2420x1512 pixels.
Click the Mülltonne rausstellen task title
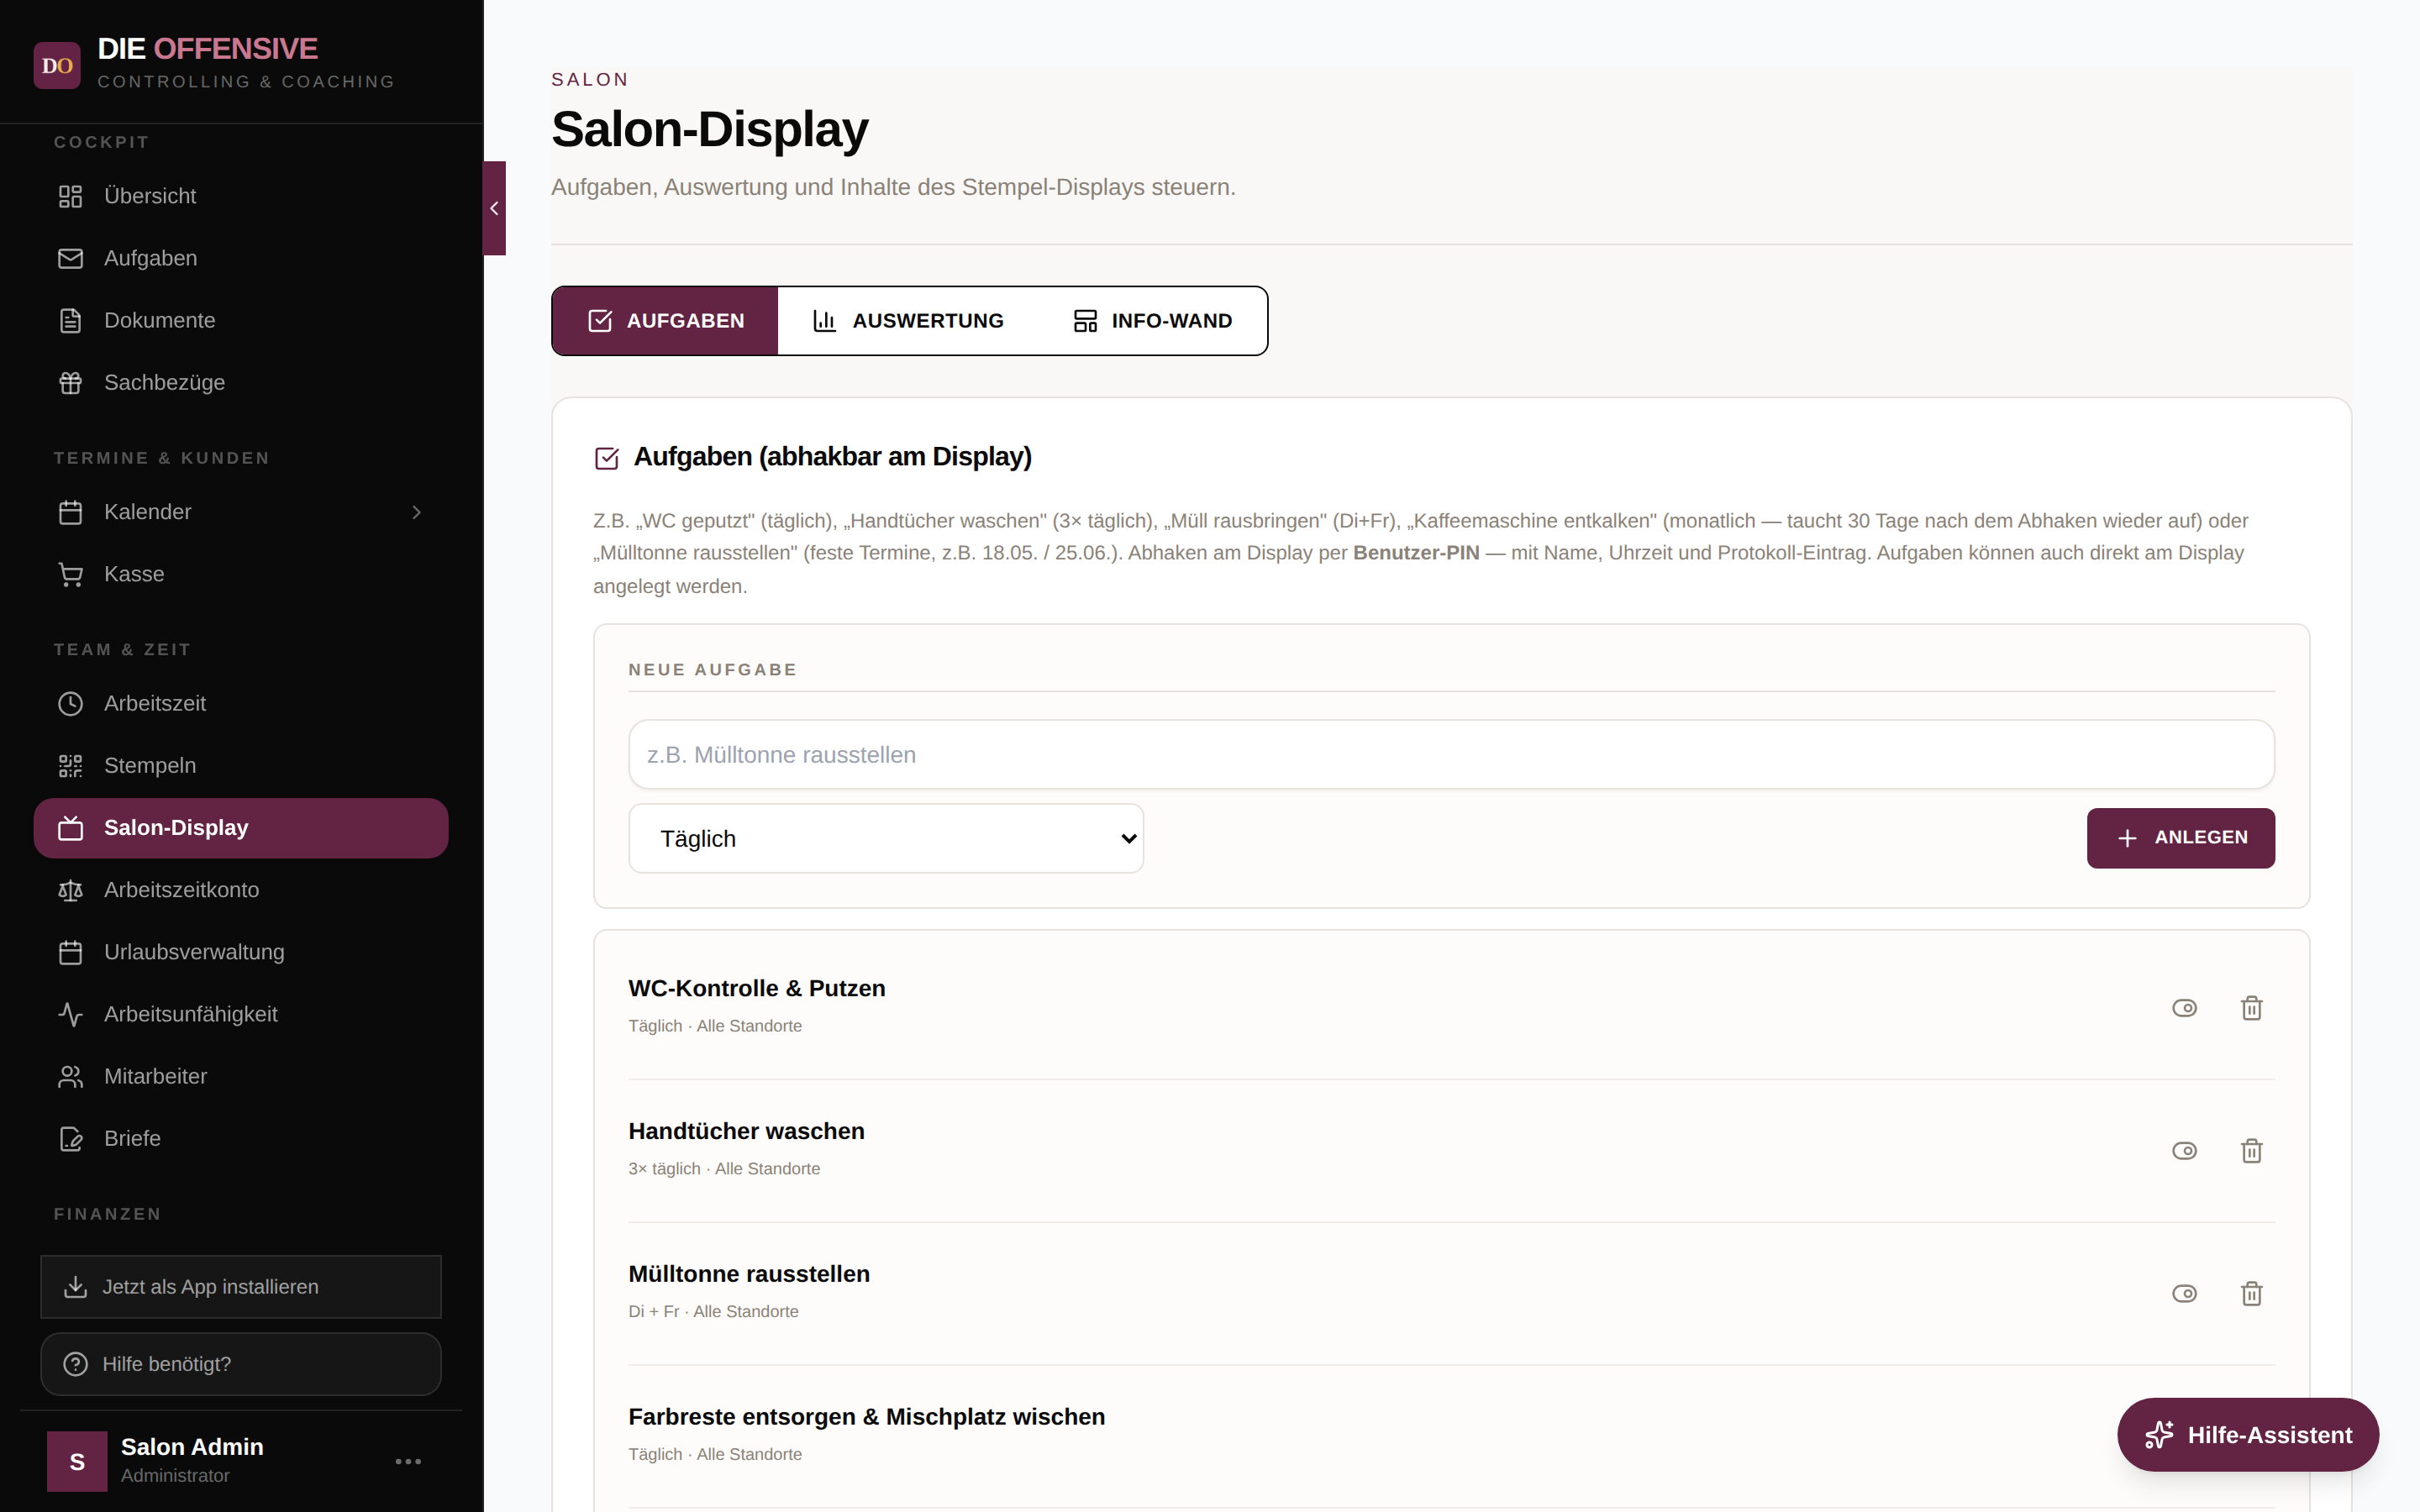[749, 1274]
